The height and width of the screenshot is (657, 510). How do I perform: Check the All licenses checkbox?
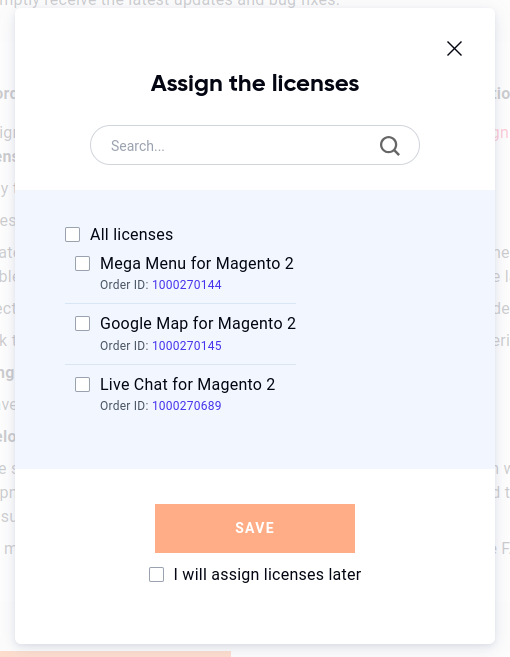click(72, 235)
